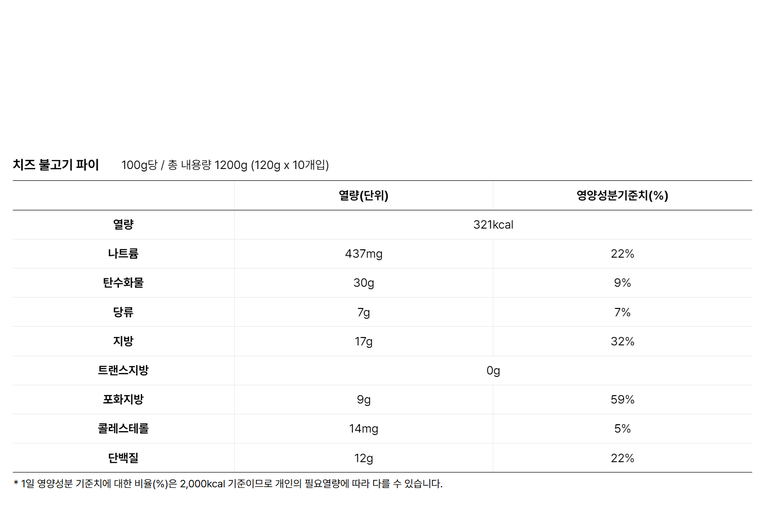Click the 단백질 row label
The image size is (768, 506).
click(x=123, y=458)
